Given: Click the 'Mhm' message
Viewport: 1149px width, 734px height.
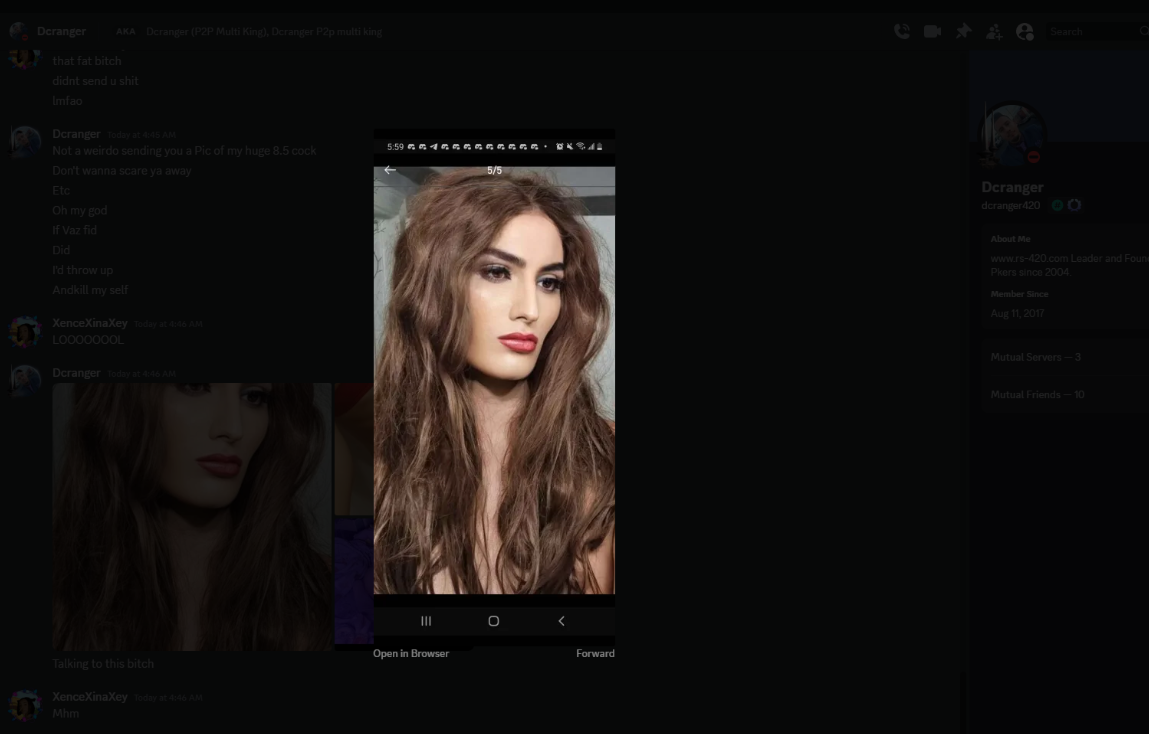Looking at the screenshot, I should [65, 713].
